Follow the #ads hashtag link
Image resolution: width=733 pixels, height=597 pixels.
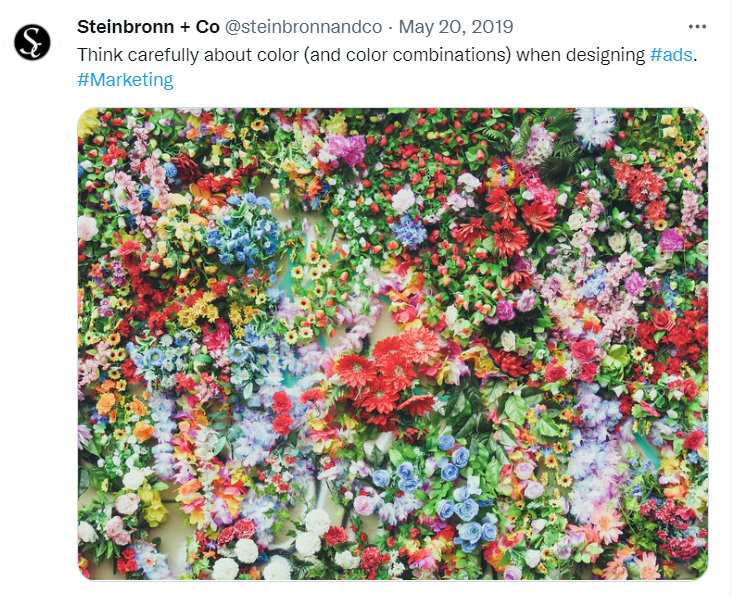(x=671, y=55)
